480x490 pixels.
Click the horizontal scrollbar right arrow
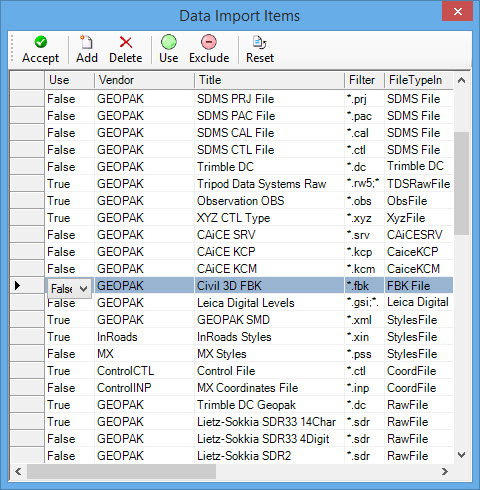[x=445, y=471]
